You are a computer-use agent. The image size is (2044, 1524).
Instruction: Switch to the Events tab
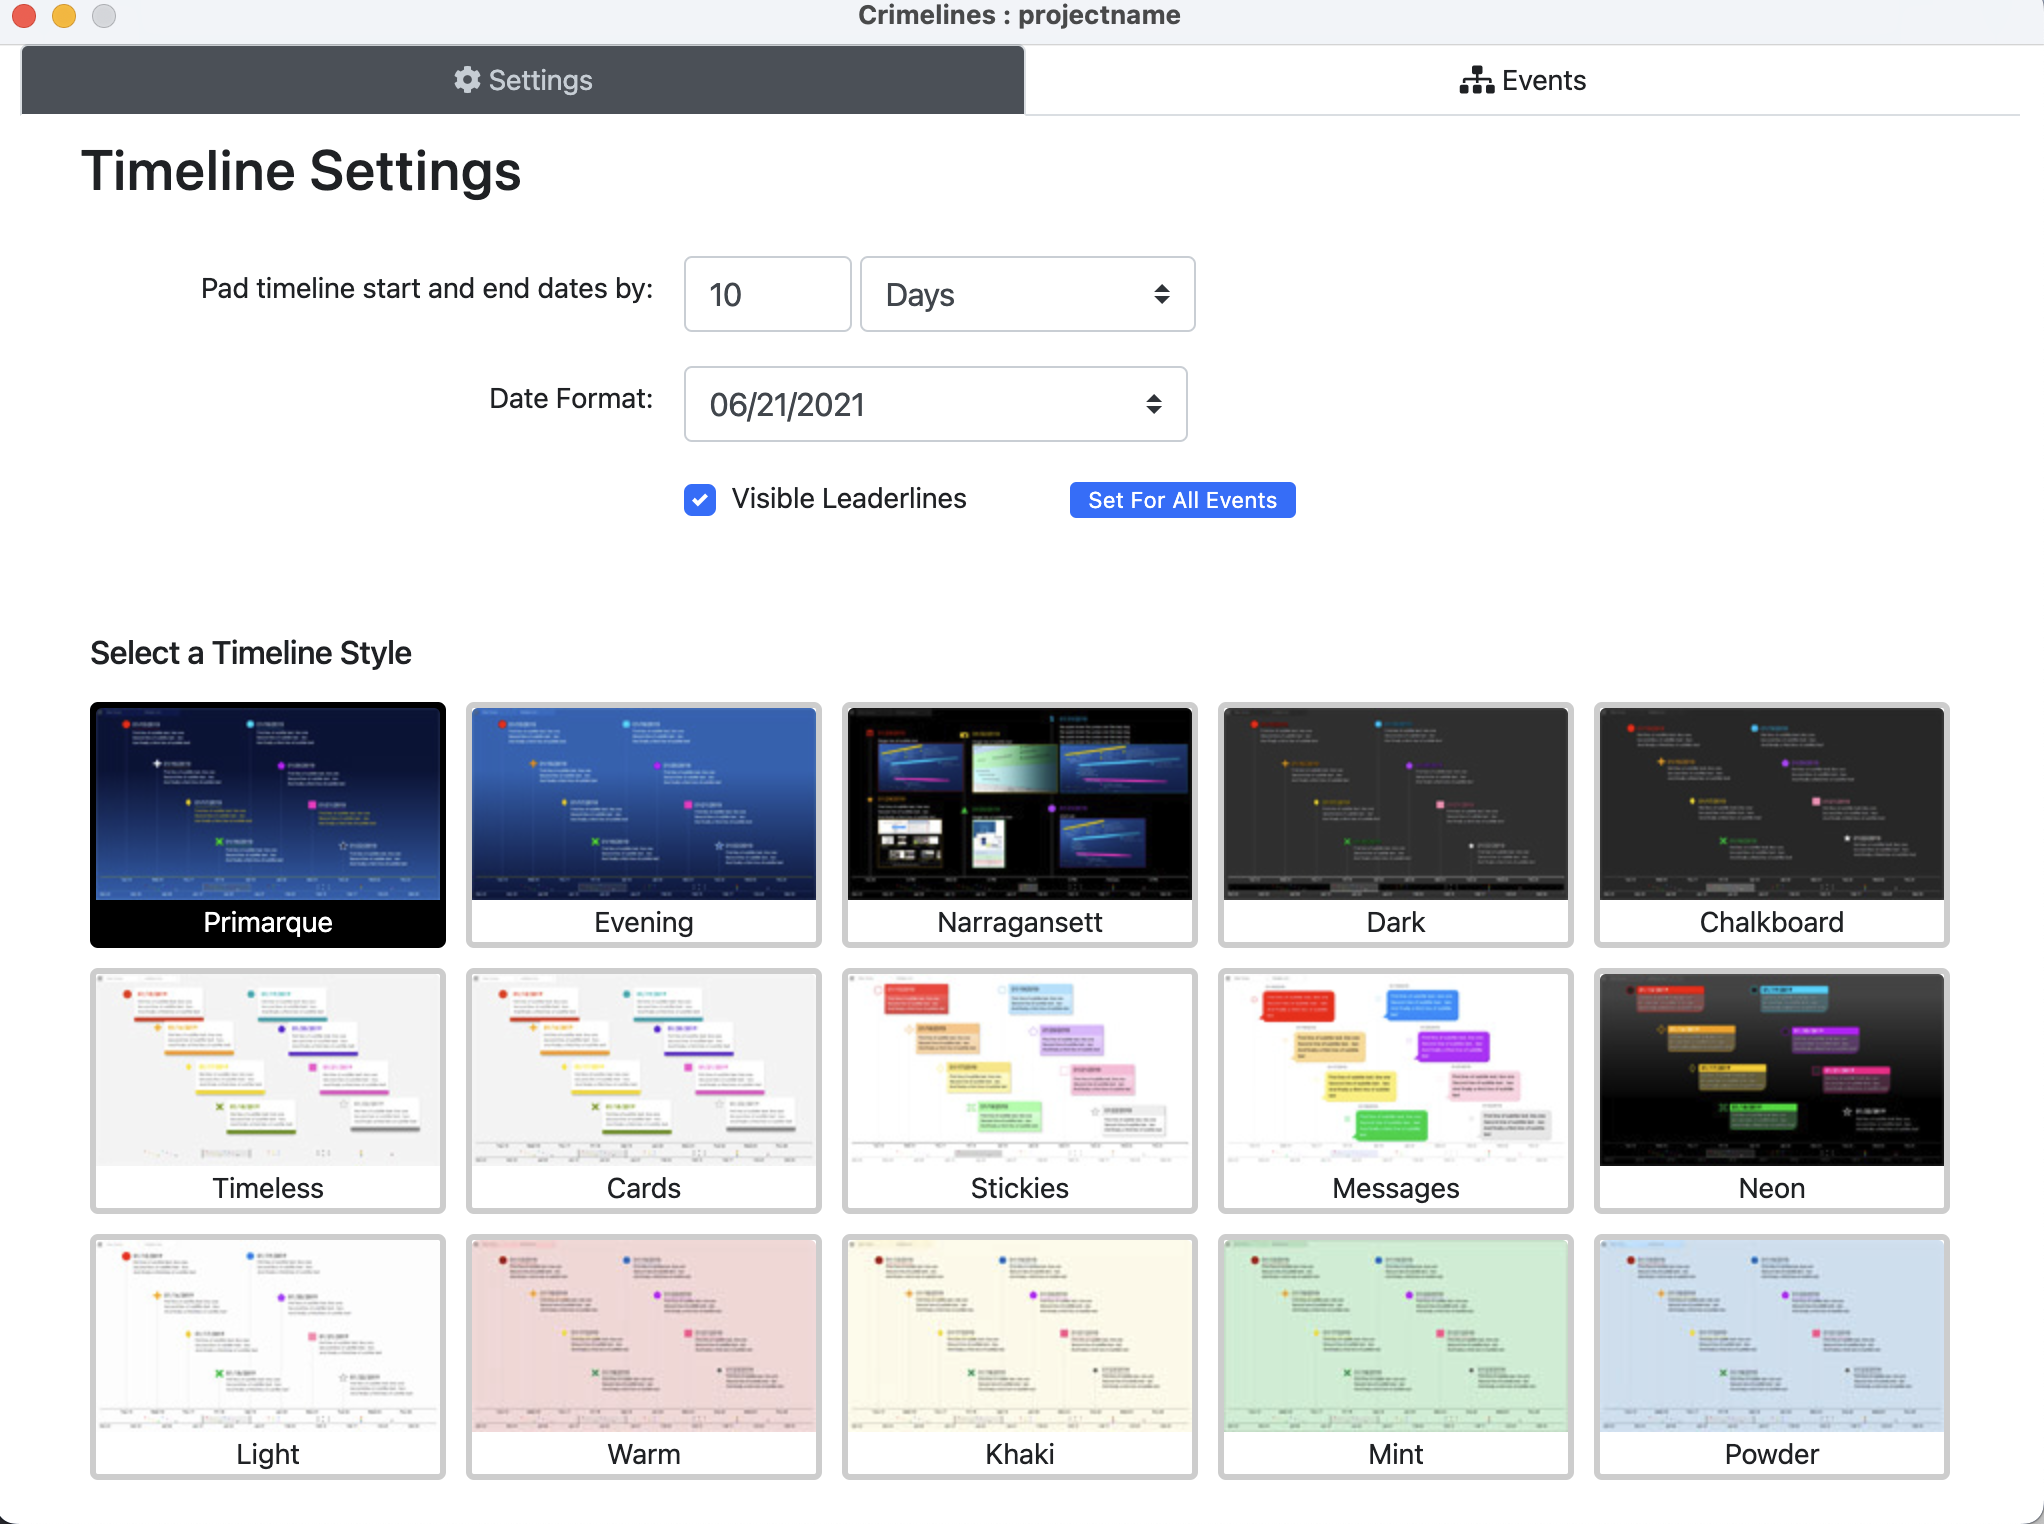1522,80
